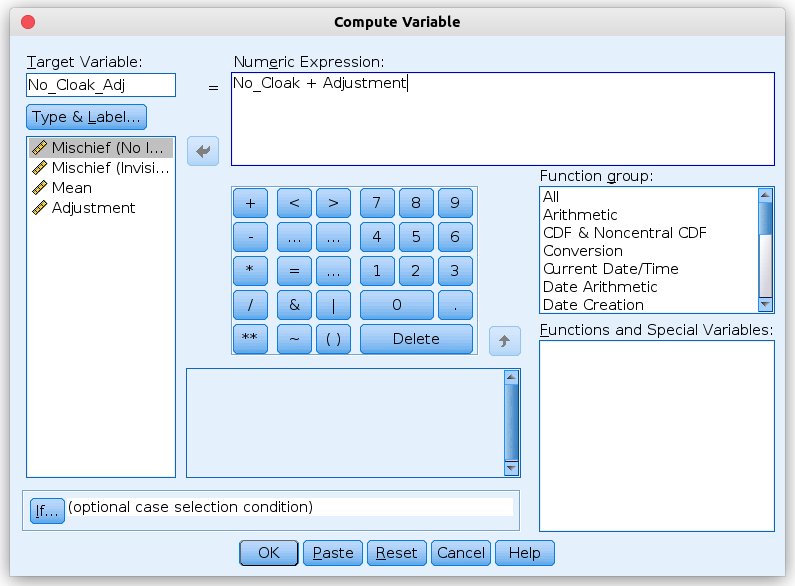Image resolution: width=795 pixels, height=586 pixels.
Task: Open Help for Compute Variable
Action: pos(525,553)
